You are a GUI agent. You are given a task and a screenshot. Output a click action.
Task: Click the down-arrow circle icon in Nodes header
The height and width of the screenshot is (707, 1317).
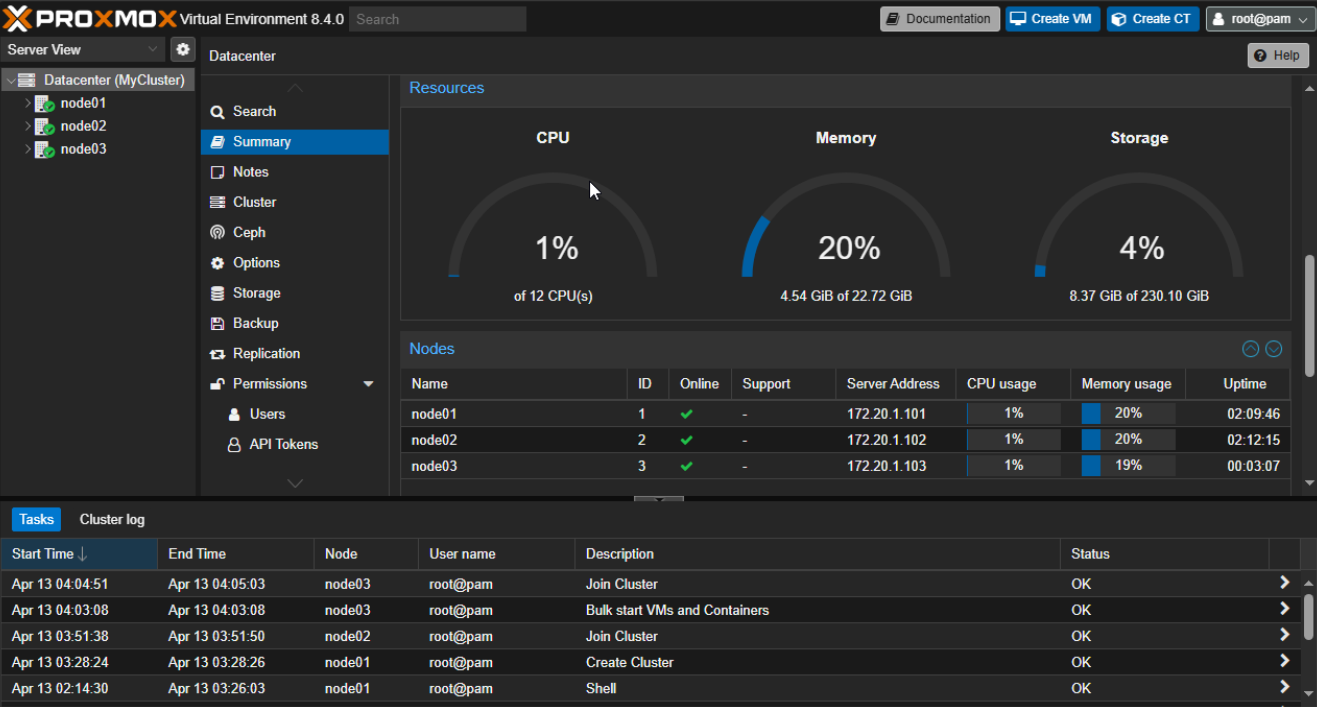coord(1274,349)
